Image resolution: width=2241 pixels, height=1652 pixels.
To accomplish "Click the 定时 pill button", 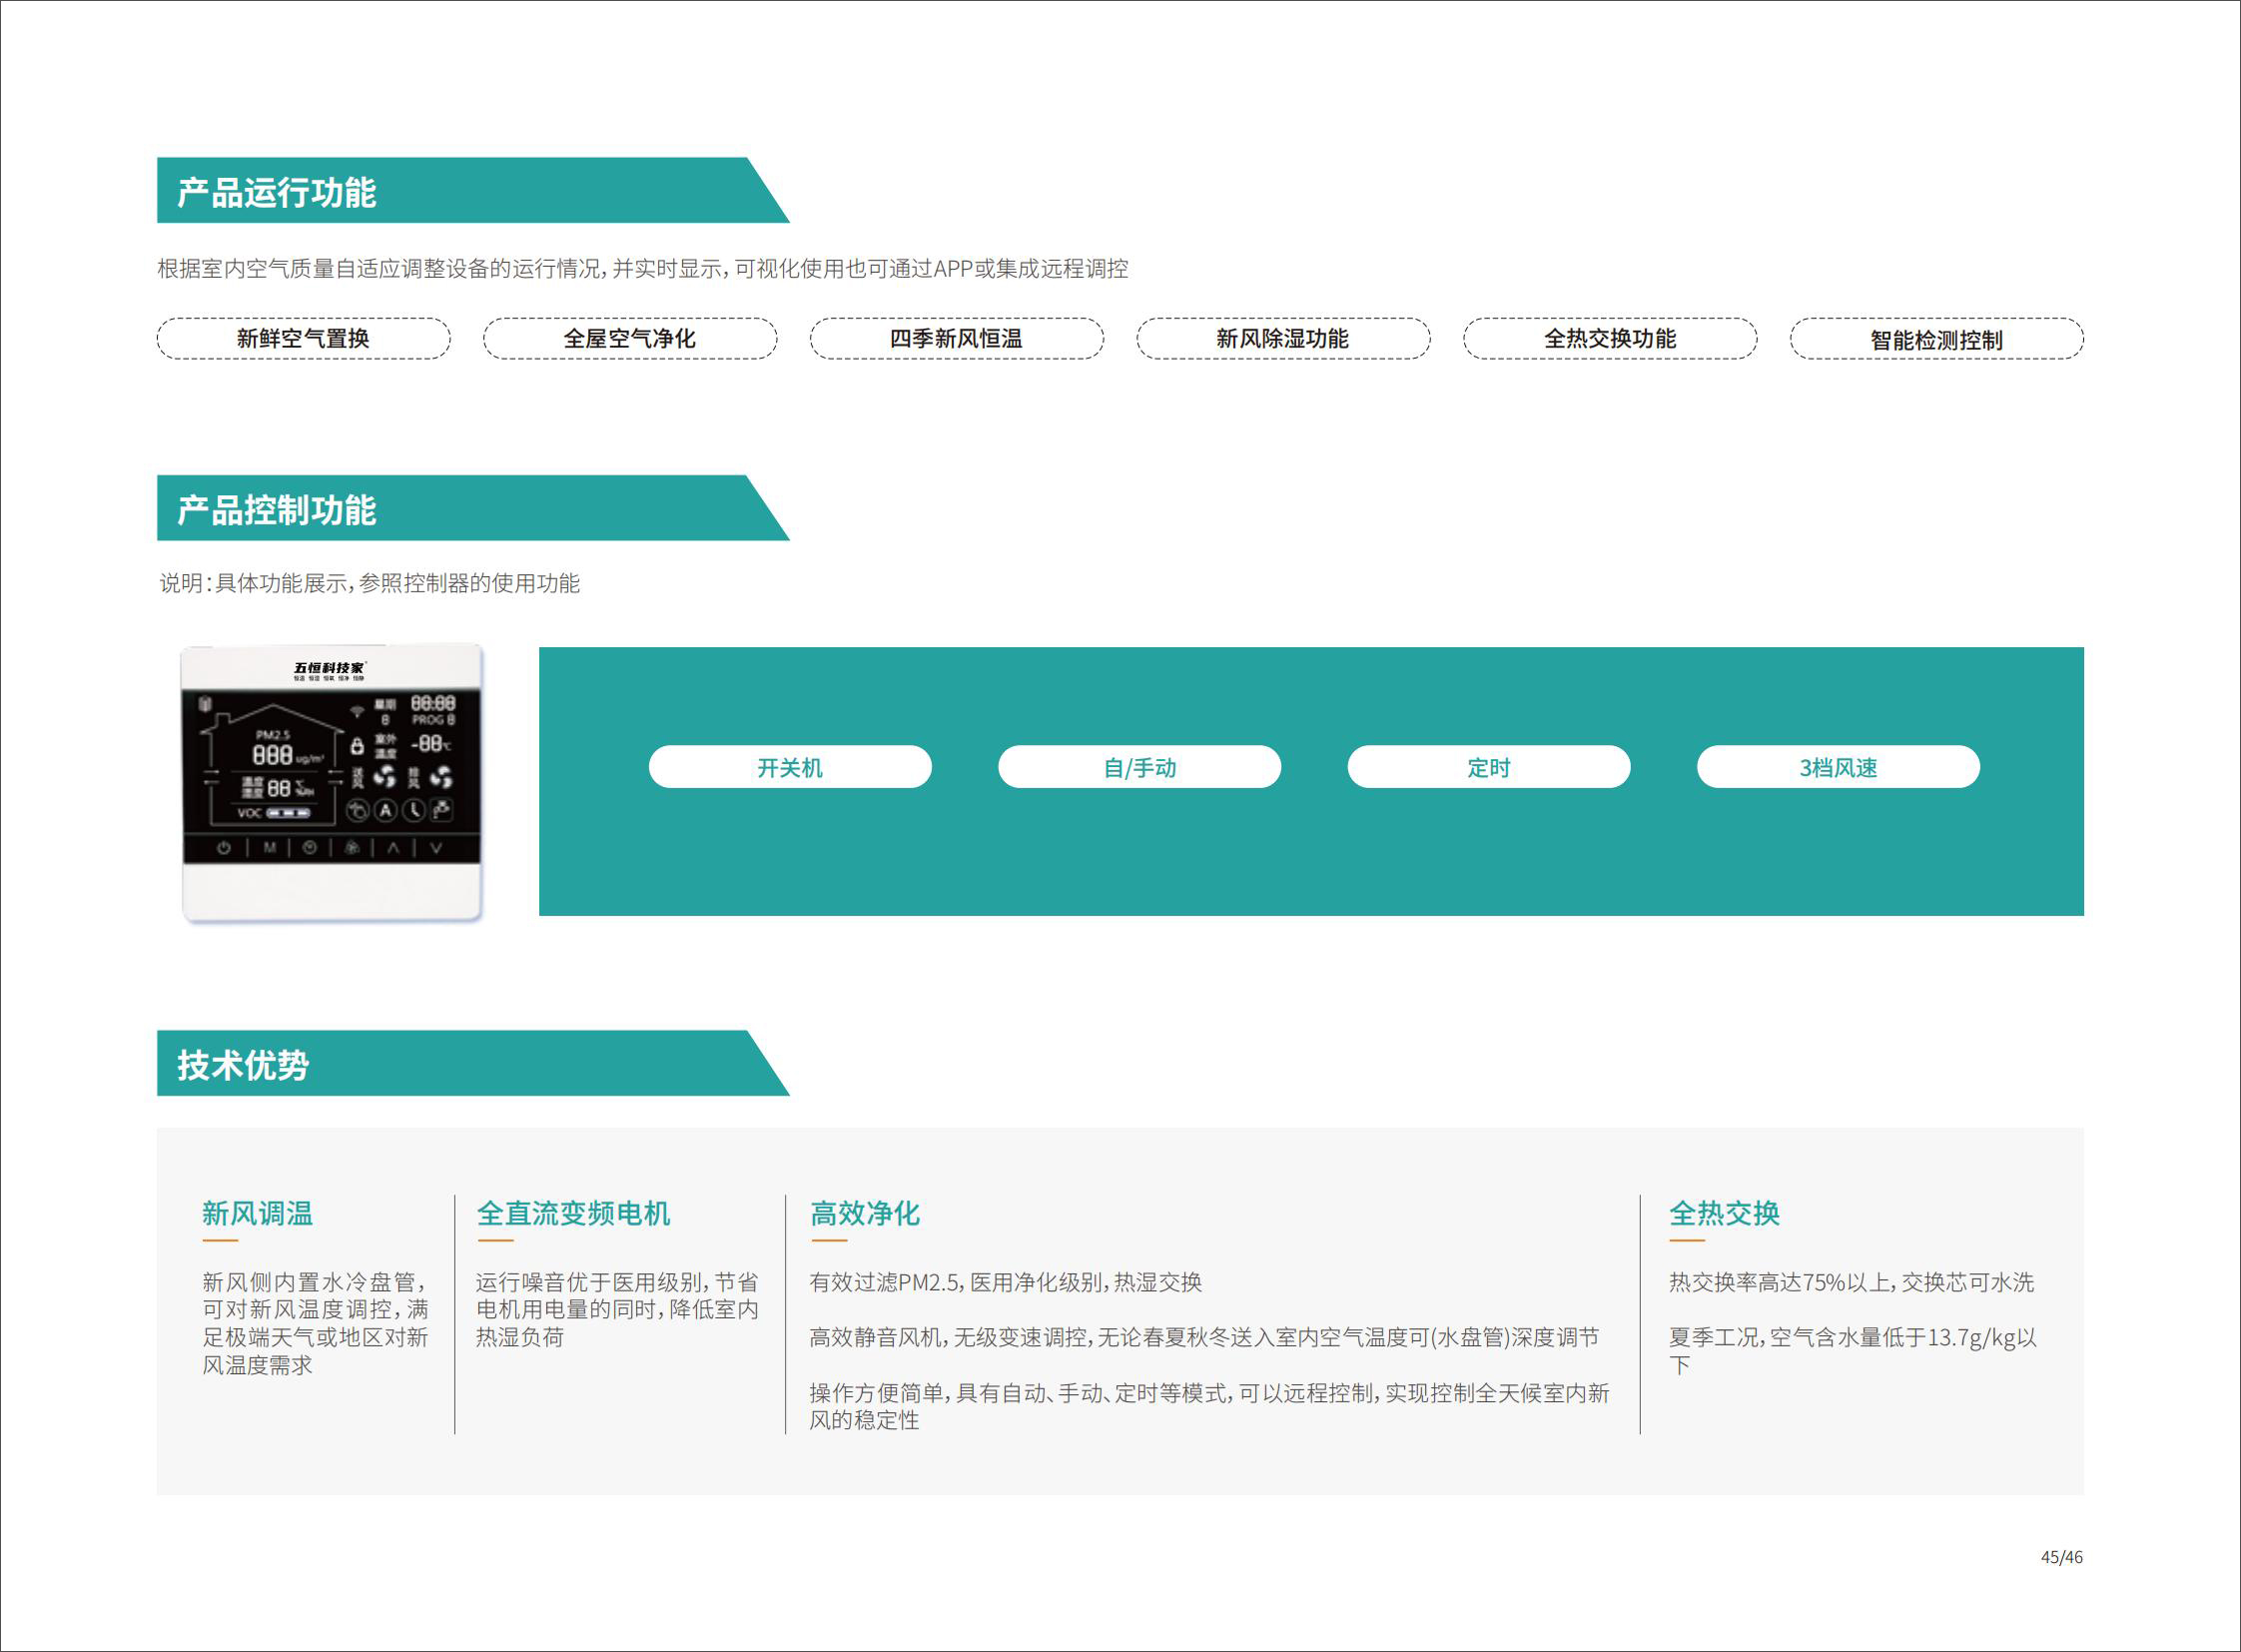I will point(1489,767).
